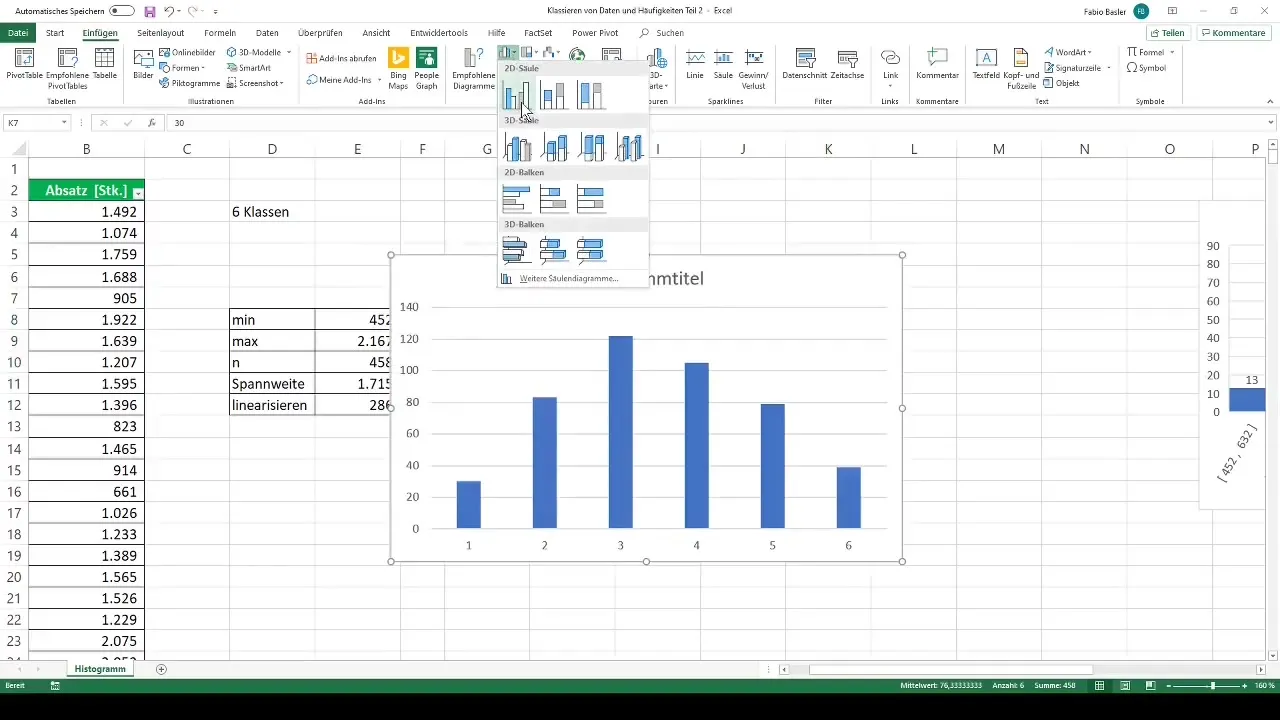Insert a Linie sparkline
The width and height of the screenshot is (1280, 720).
695,65
